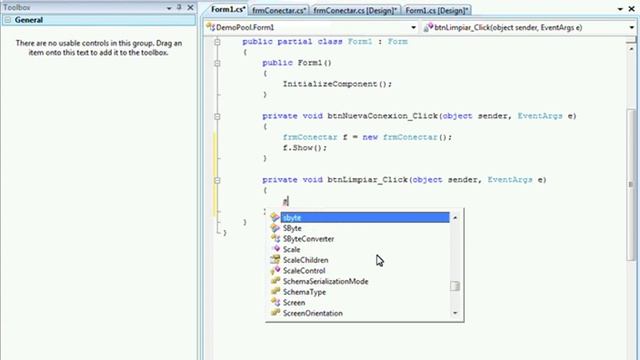This screenshot has width=640, height=360.
Task: Choose ScreenOrientation in the completion list
Action: click(x=313, y=313)
